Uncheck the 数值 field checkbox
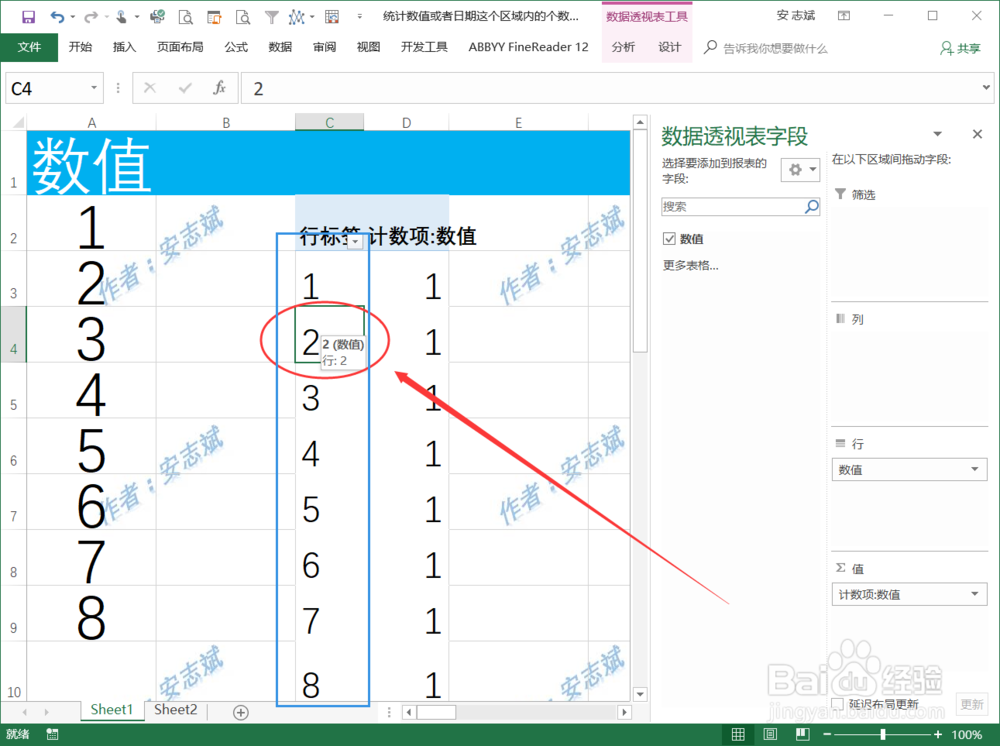Screen dimensions: 1000x746 click(x=669, y=238)
